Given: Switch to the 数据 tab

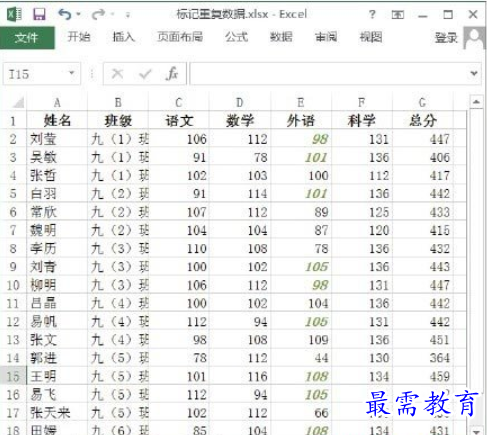Looking at the screenshot, I should [281, 37].
